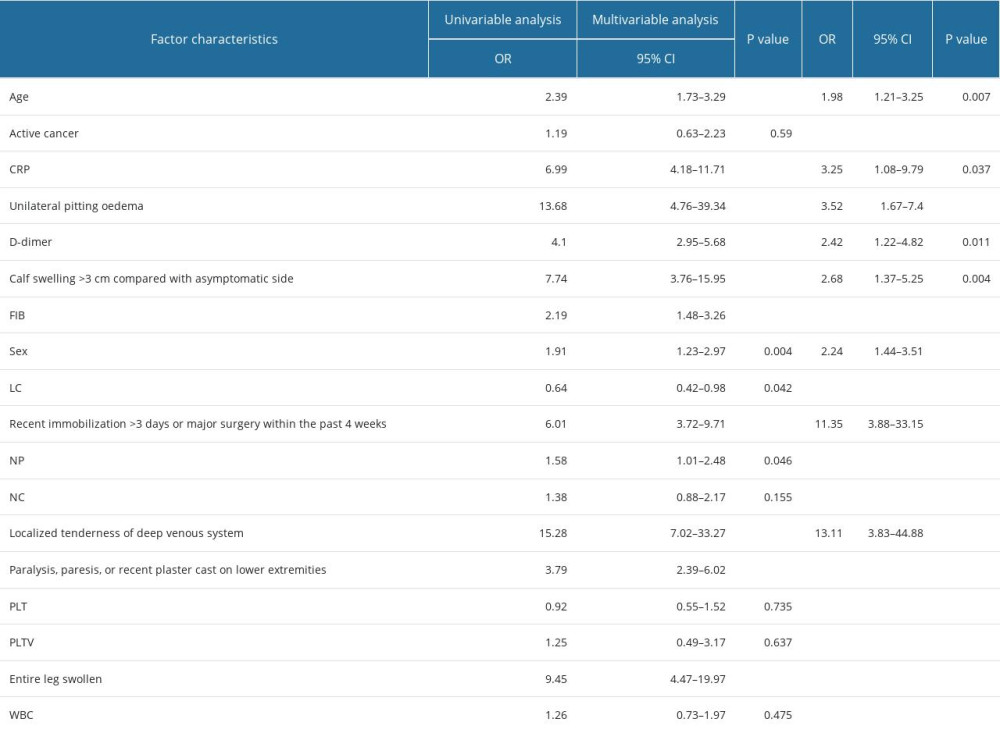
Task: Select the 'Univariable analysis' header cell
Action: point(502,19)
